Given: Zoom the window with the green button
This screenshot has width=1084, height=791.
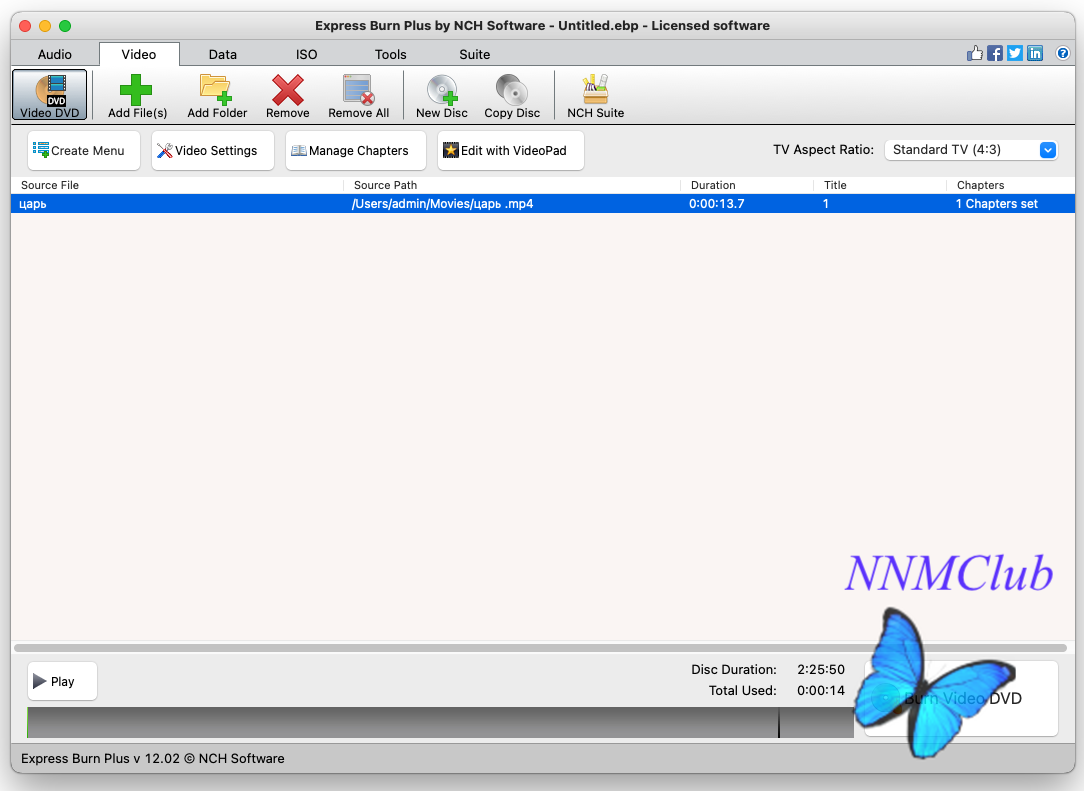Looking at the screenshot, I should [x=65, y=26].
